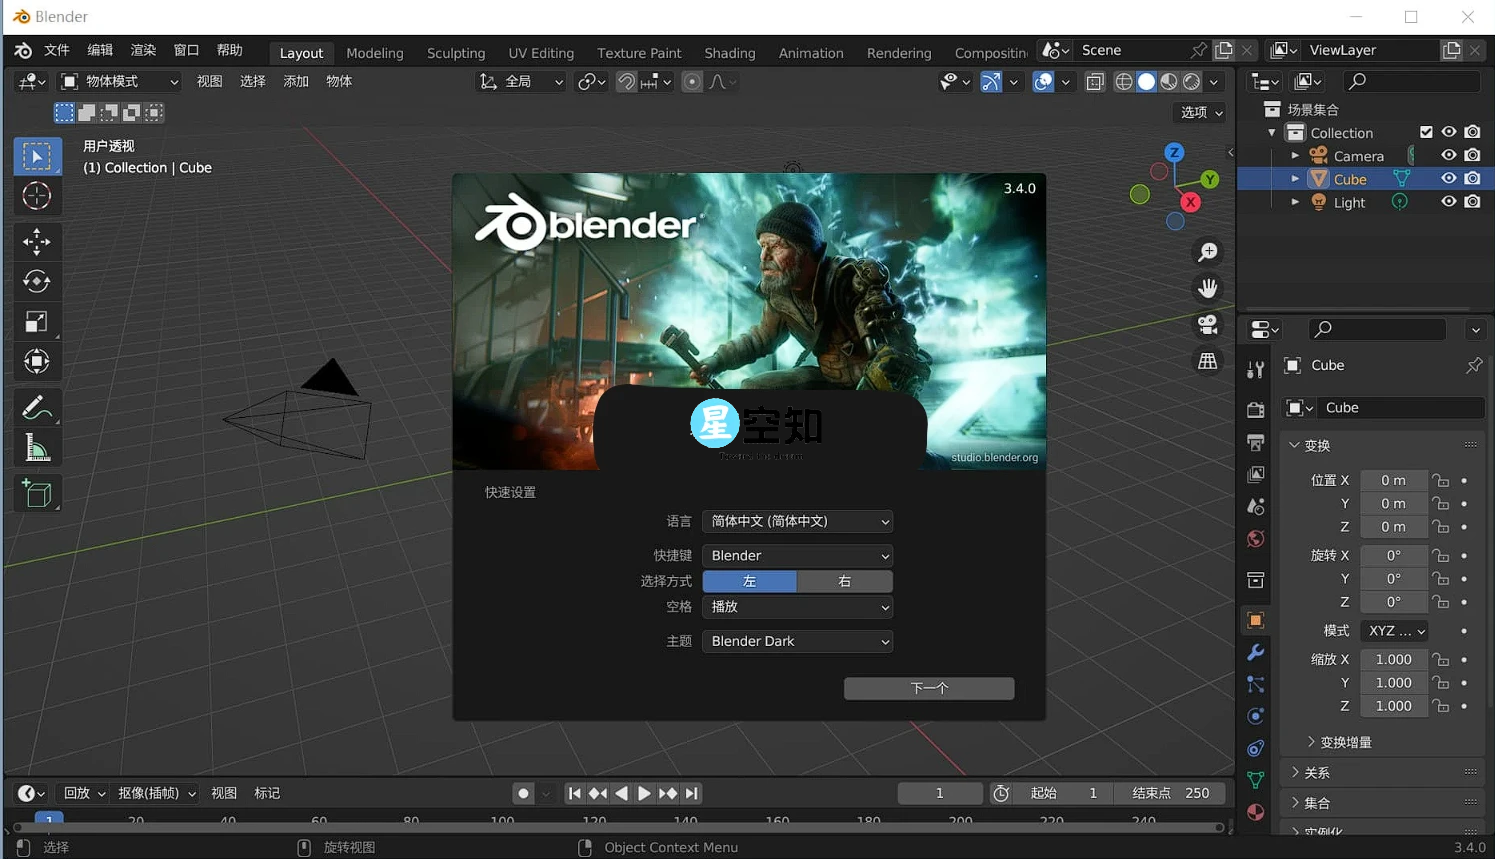
Task: Click the 结束点 250 frame field
Action: coord(1172,793)
